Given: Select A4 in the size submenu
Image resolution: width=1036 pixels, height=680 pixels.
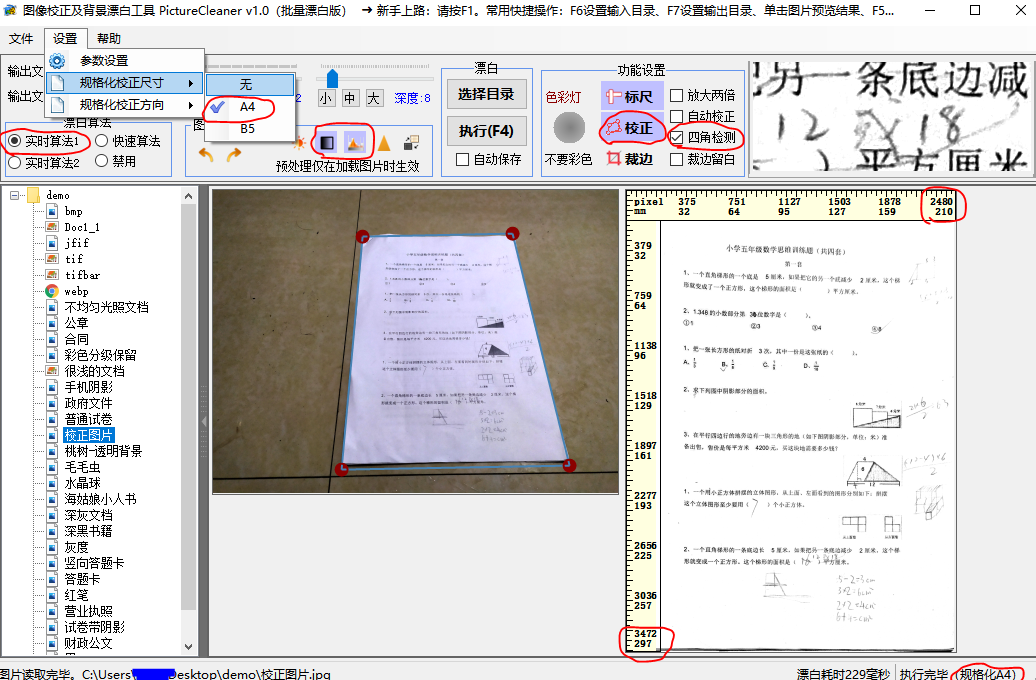Looking at the screenshot, I should (x=250, y=106).
